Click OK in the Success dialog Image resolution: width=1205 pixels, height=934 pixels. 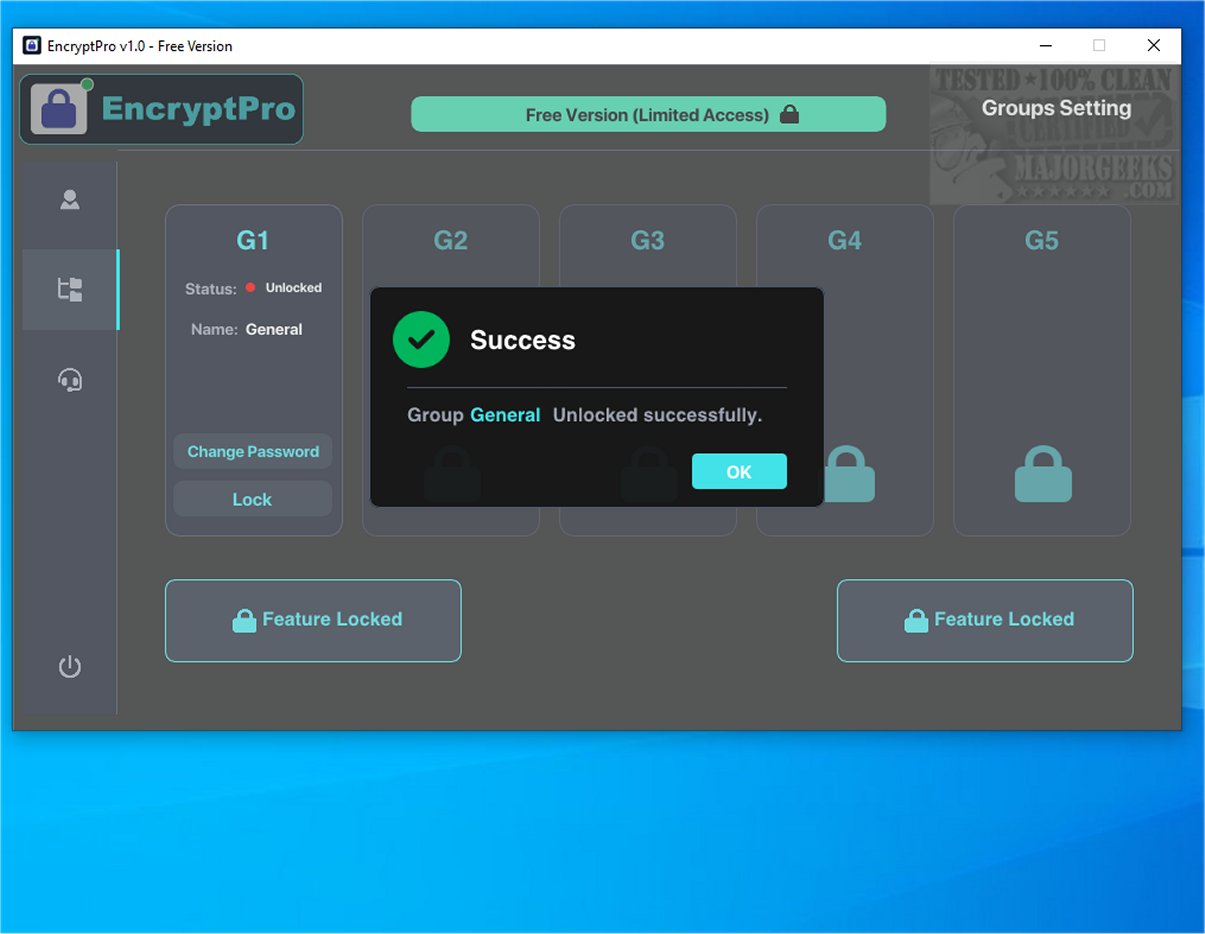coord(739,472)
